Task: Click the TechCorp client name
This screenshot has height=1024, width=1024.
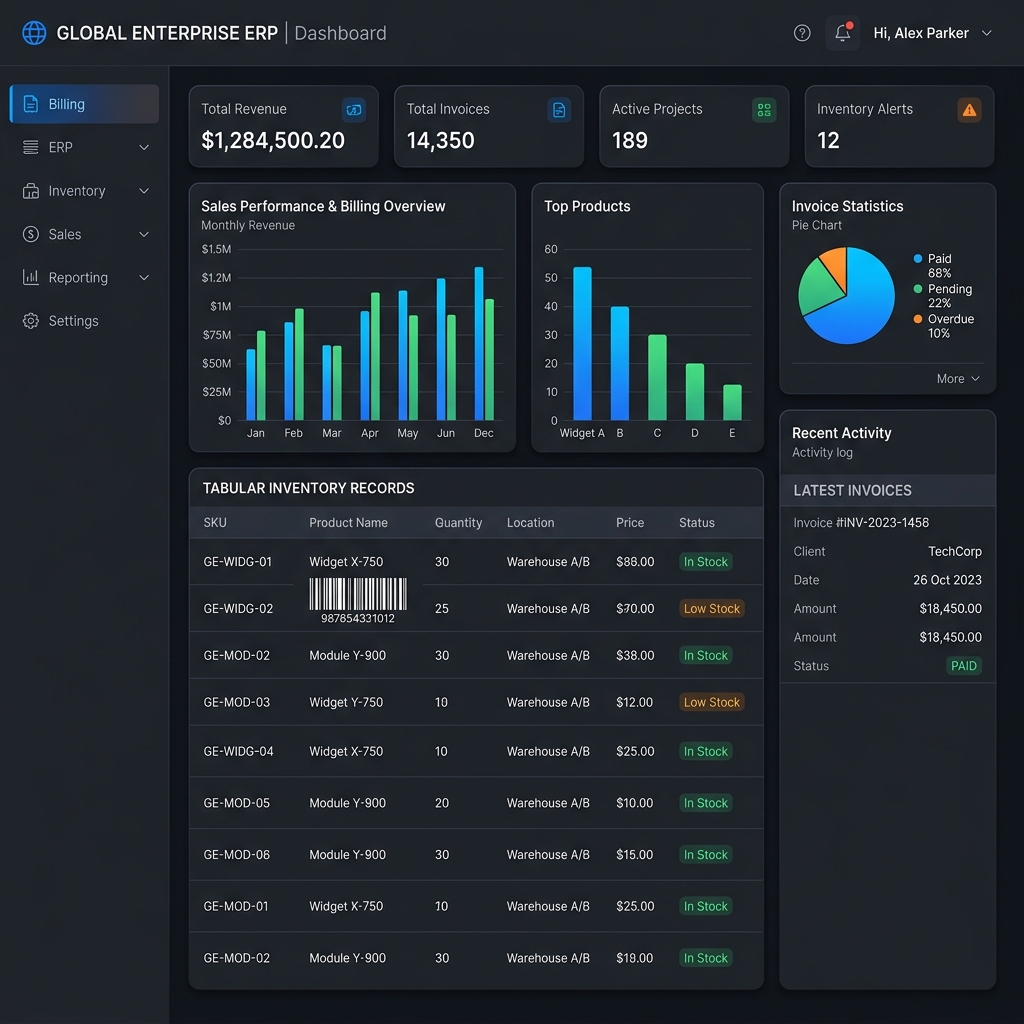Action: click(955, 551)
